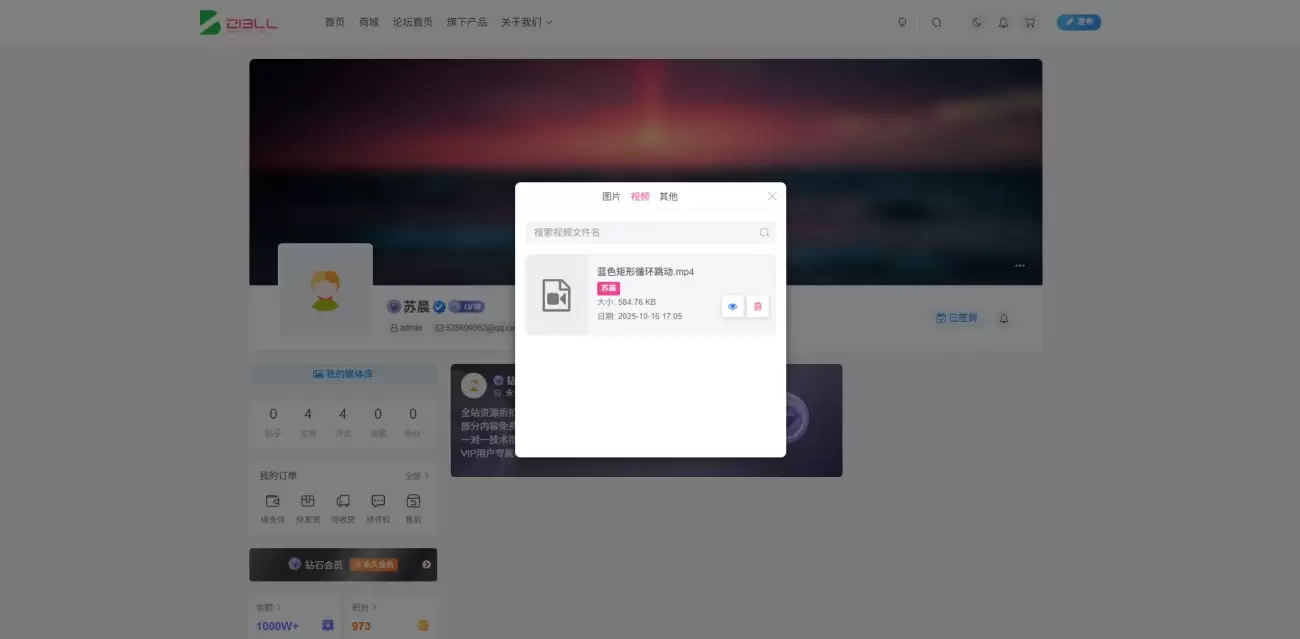This screenshot has width=1300, height=639.
Task: Click the 发布 publish button
Action: [1078, 22]
